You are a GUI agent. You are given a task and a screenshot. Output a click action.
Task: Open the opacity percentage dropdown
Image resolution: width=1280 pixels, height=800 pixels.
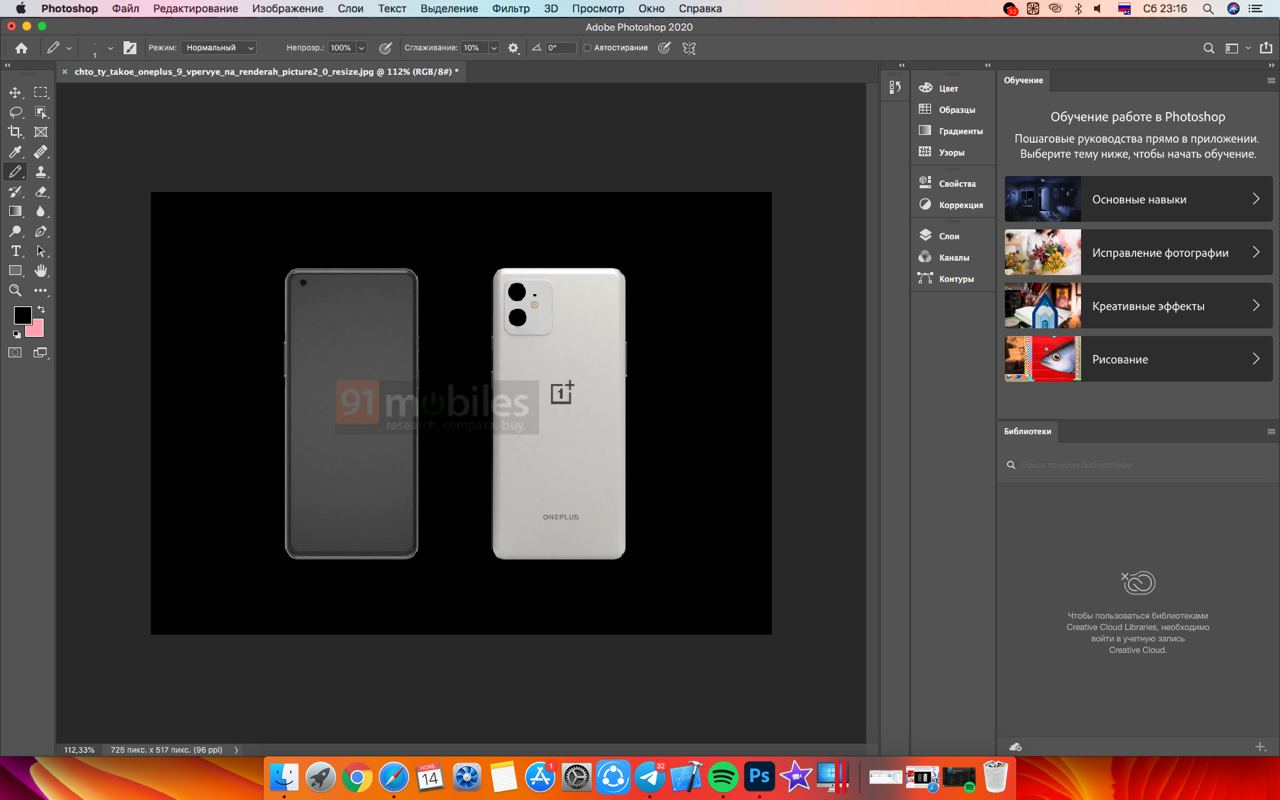(361, 47)
